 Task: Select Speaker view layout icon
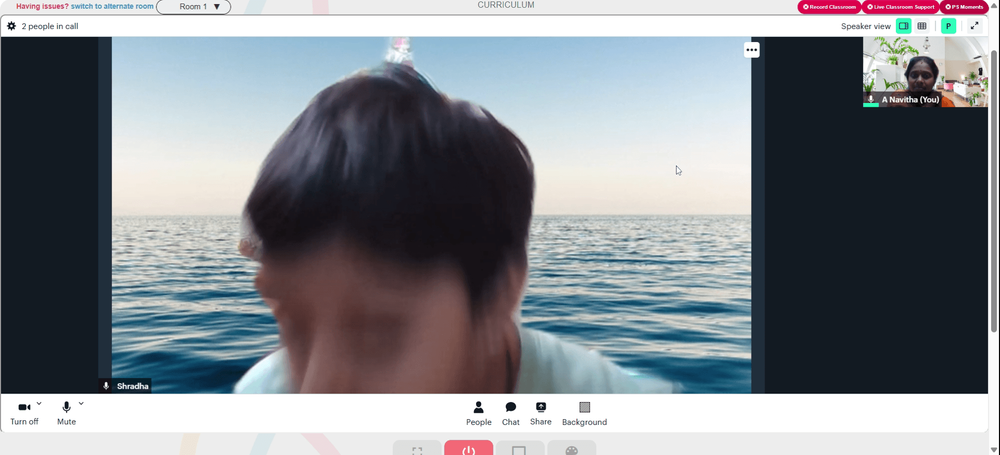tap(903, 26)
